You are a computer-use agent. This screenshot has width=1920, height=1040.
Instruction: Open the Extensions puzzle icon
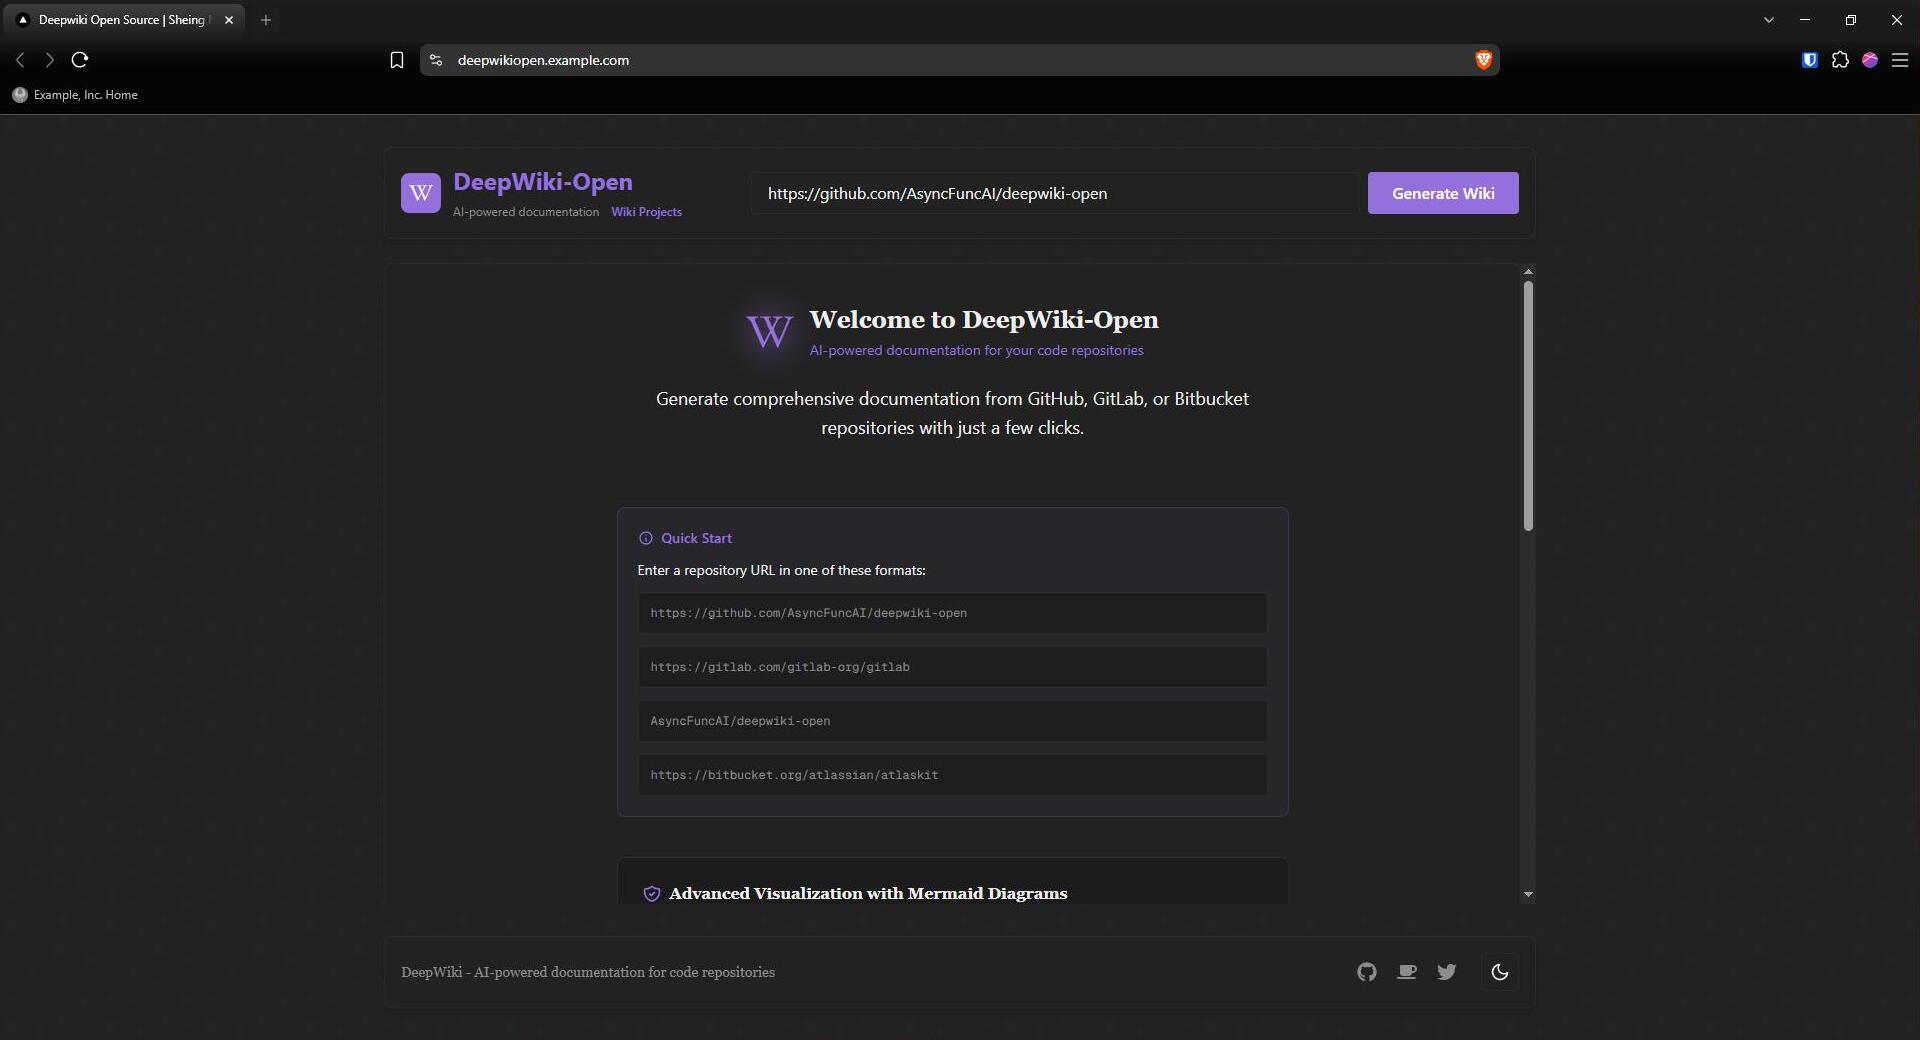(x=1840, y=60)
